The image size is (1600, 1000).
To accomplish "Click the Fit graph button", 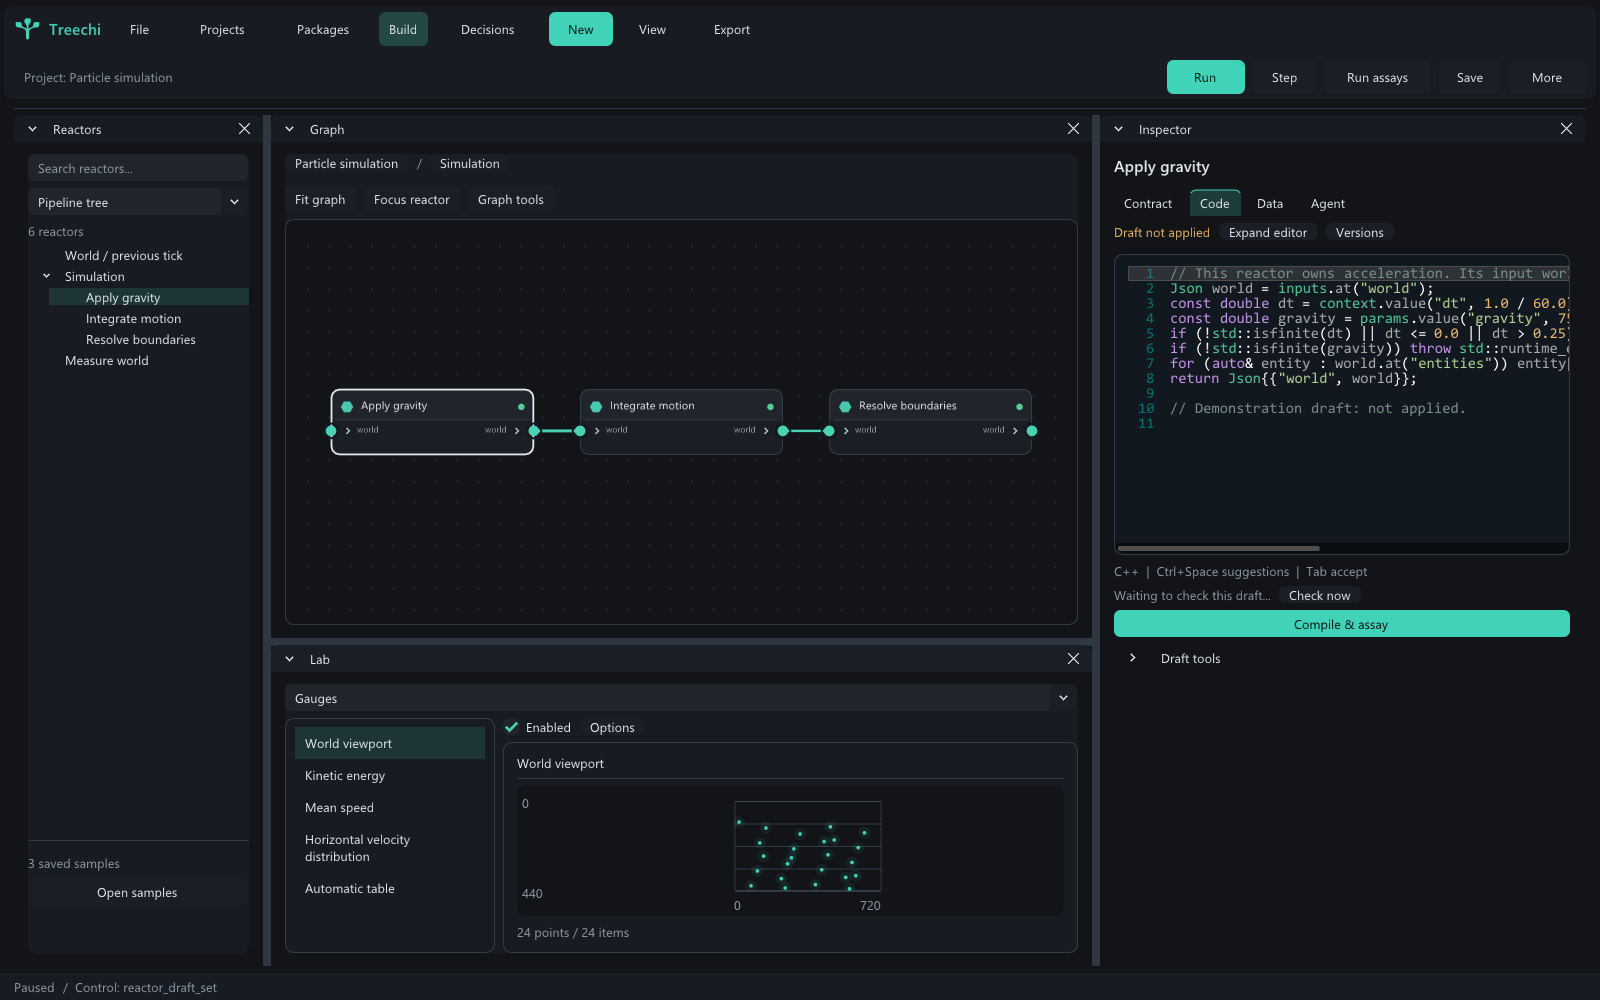I will coord(320,199).
